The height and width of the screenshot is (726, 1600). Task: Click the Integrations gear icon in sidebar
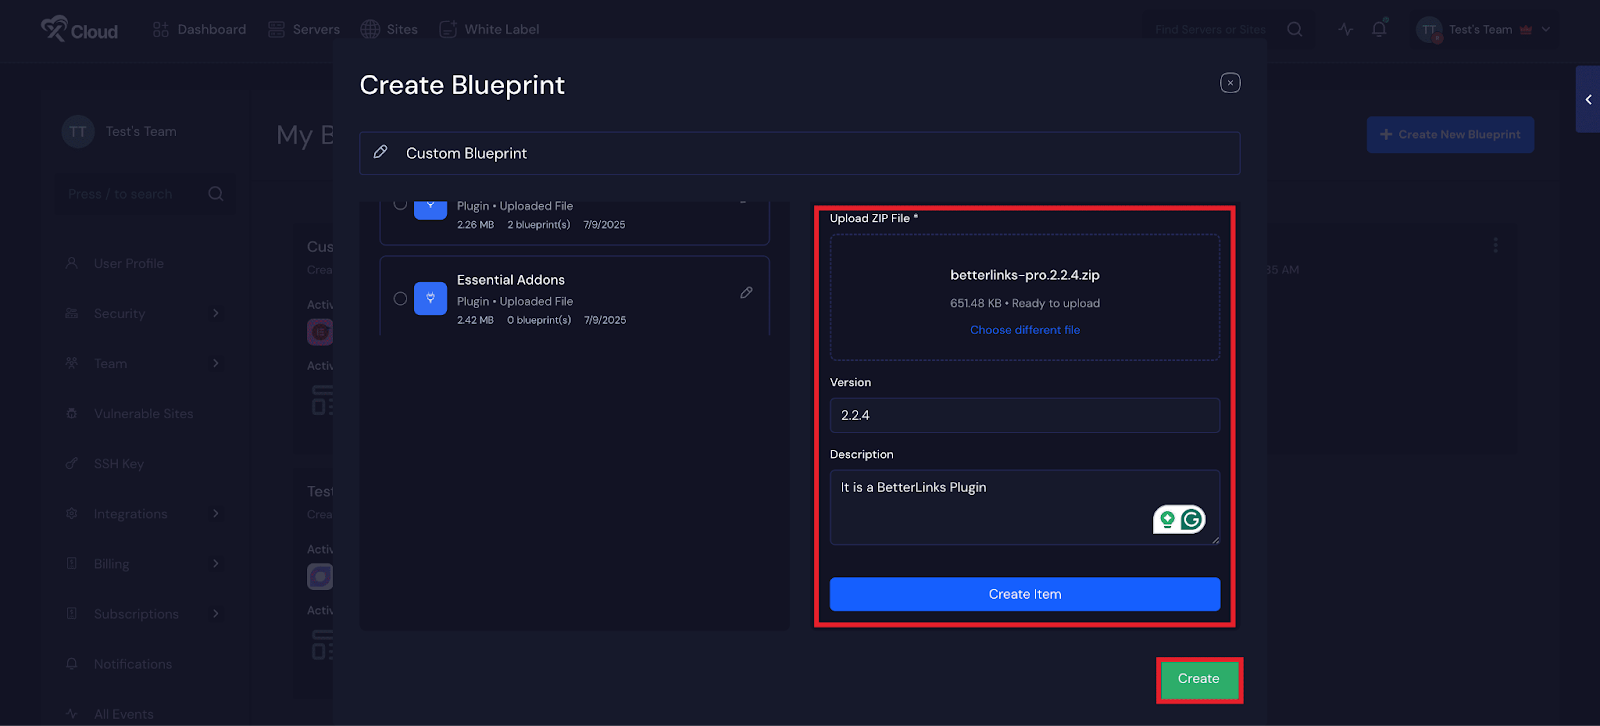[x=71, y=513]
